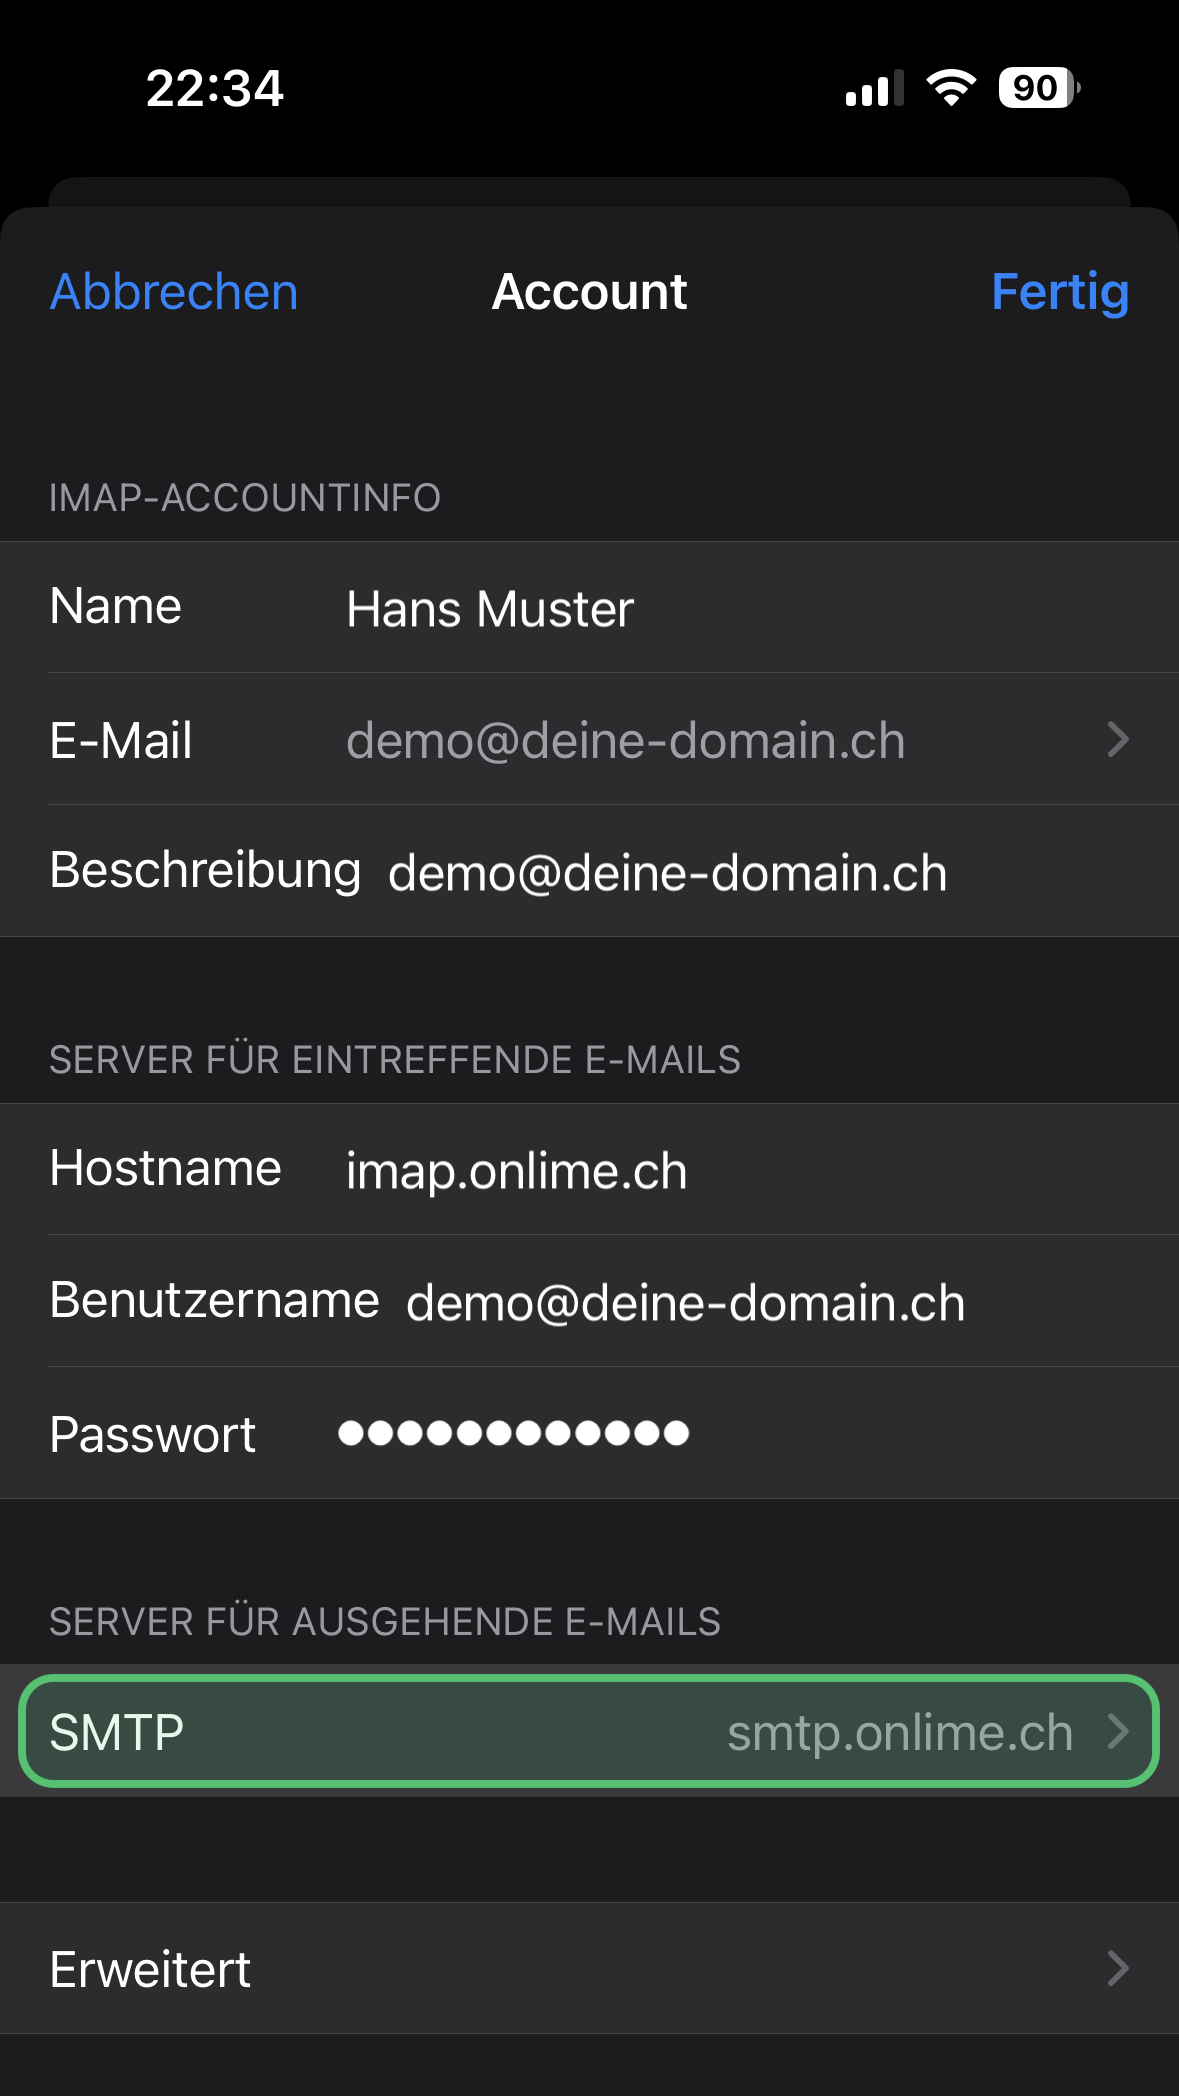
Task: Tap the Hostname label
Action: (x=166, y=1168)
